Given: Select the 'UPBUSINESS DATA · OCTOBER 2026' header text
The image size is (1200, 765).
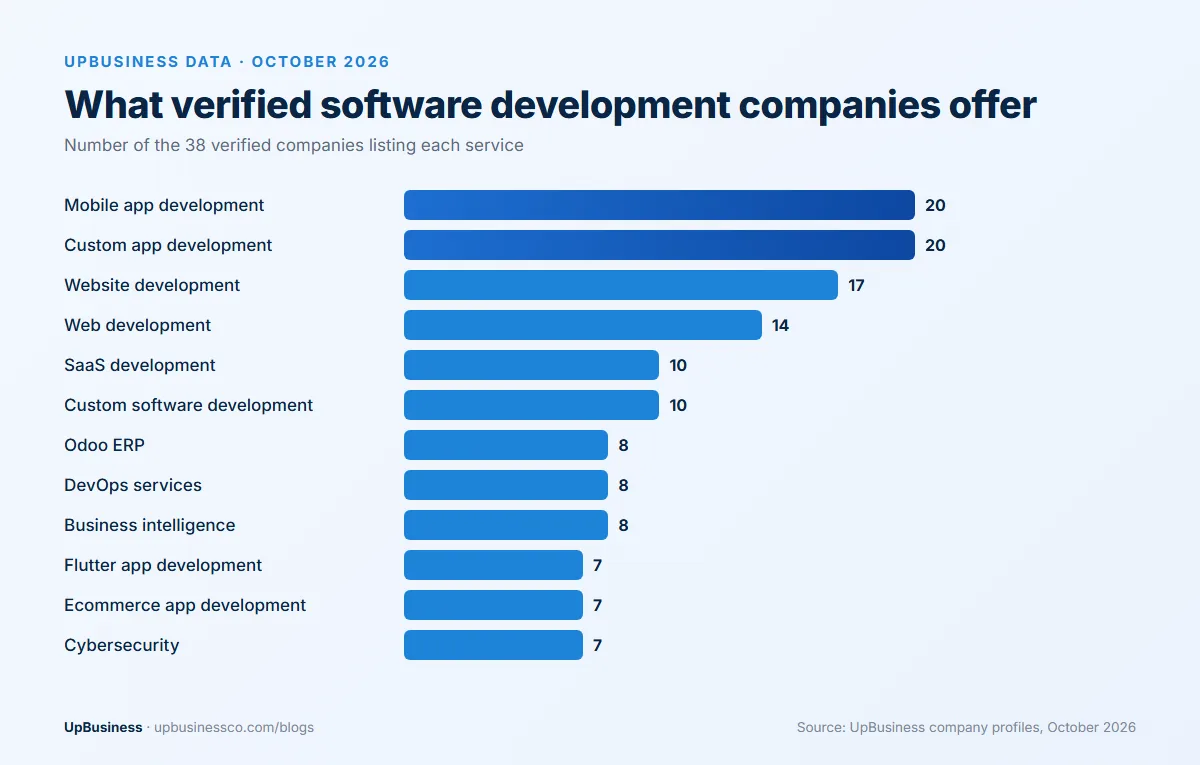Looking at the screenshot, I should [227, 62].
